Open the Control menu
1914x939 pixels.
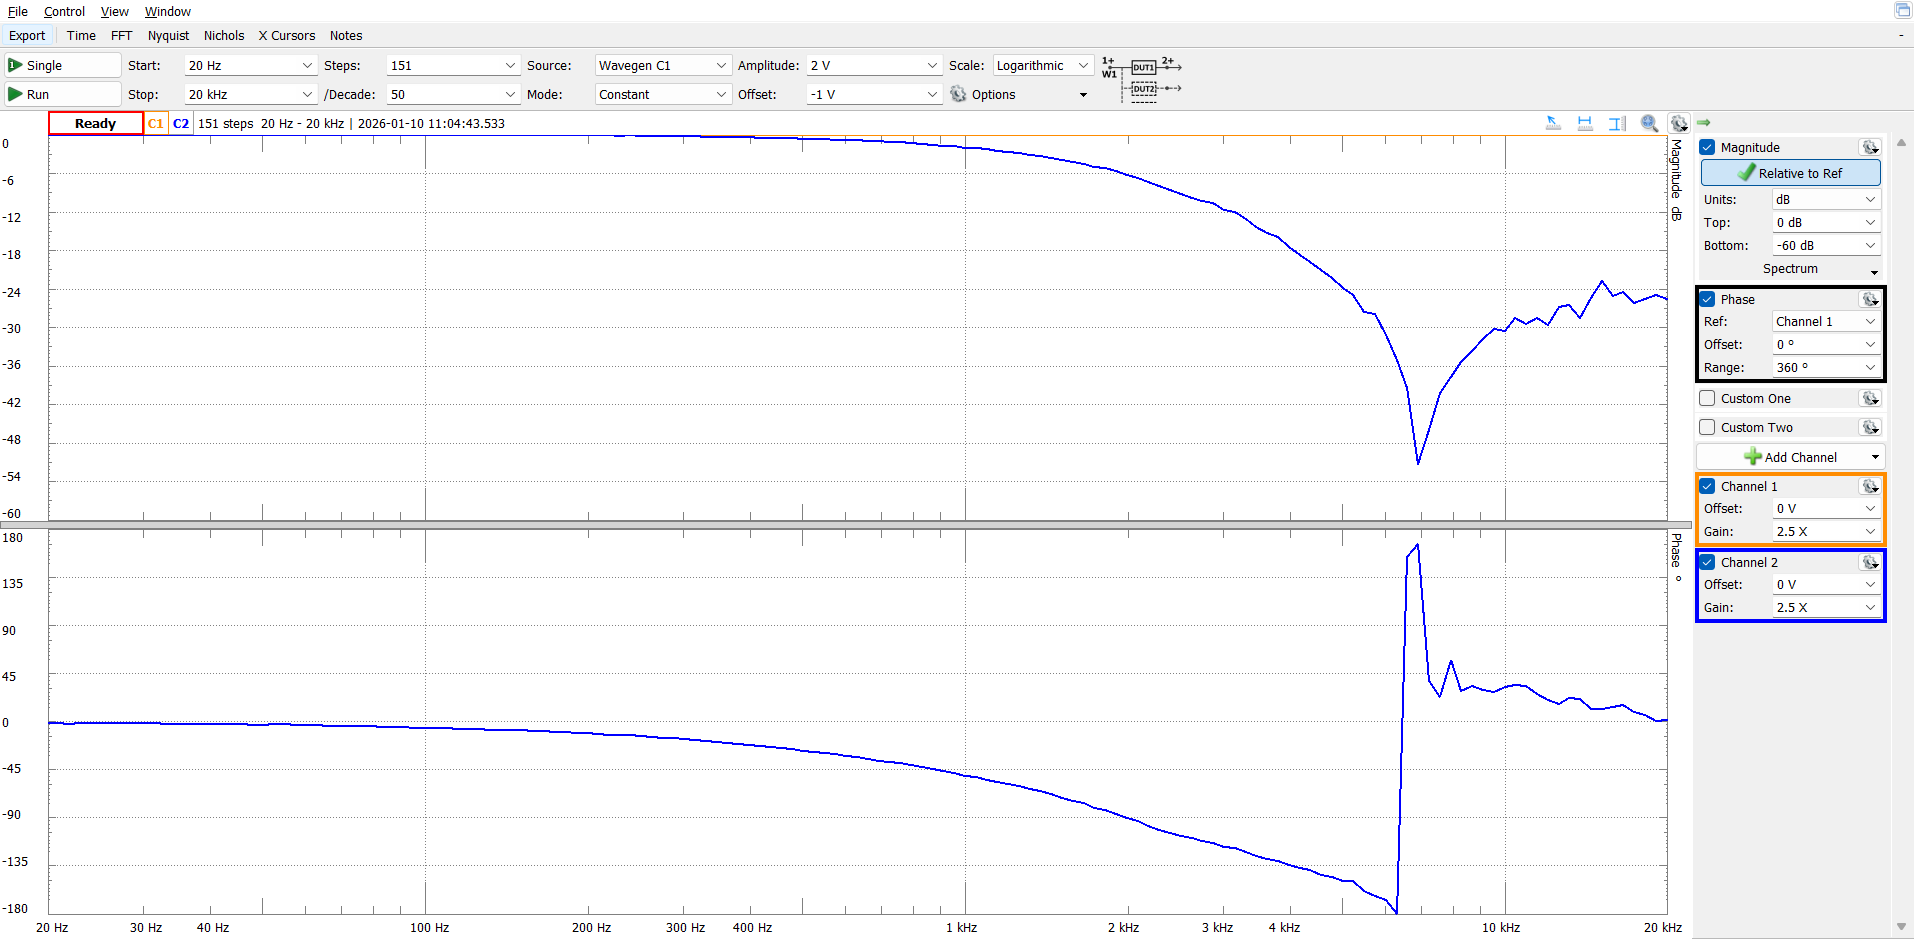(64, 11)
